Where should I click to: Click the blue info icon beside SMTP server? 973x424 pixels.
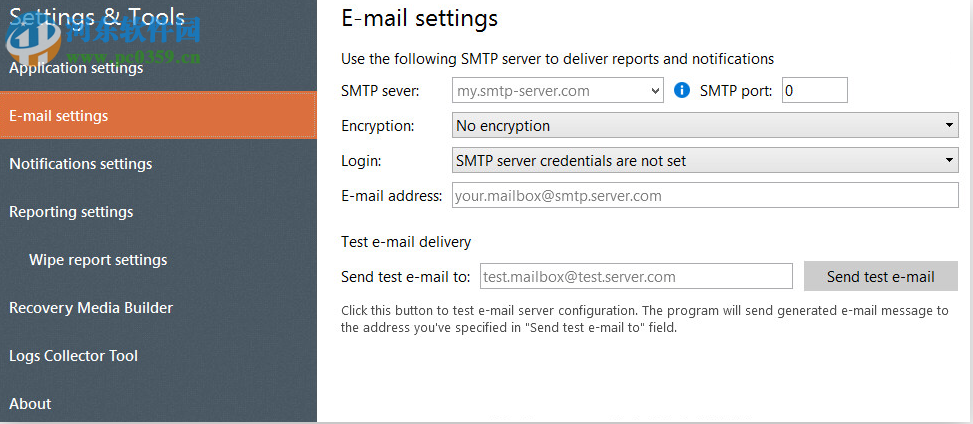coord(683,91)
